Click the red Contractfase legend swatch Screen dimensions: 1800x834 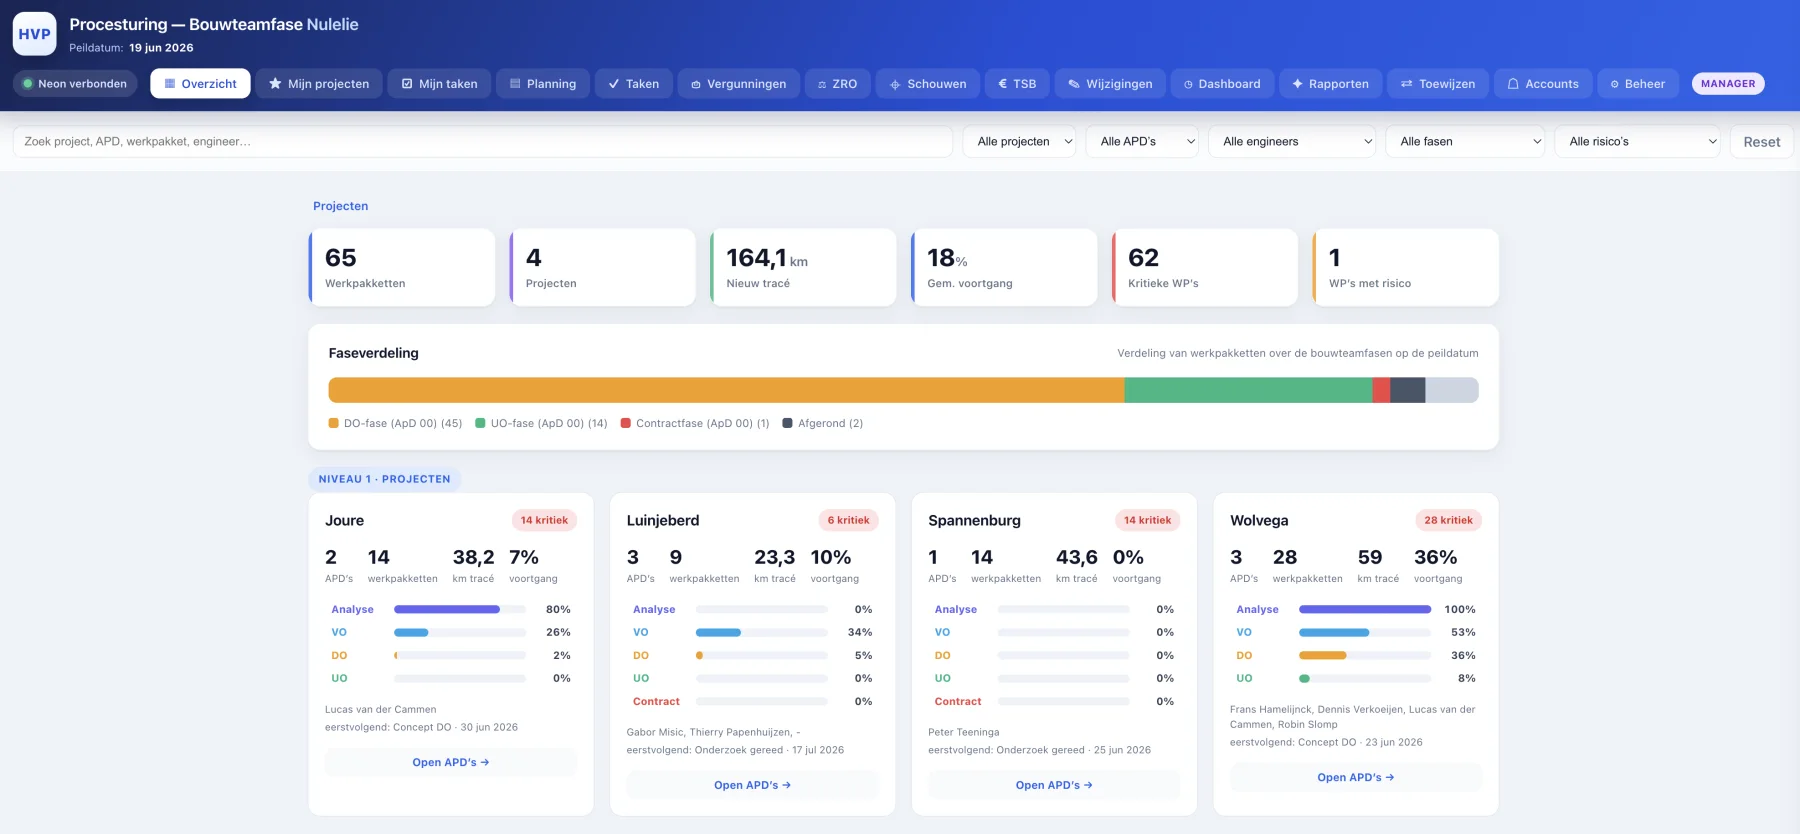[626, 423]
